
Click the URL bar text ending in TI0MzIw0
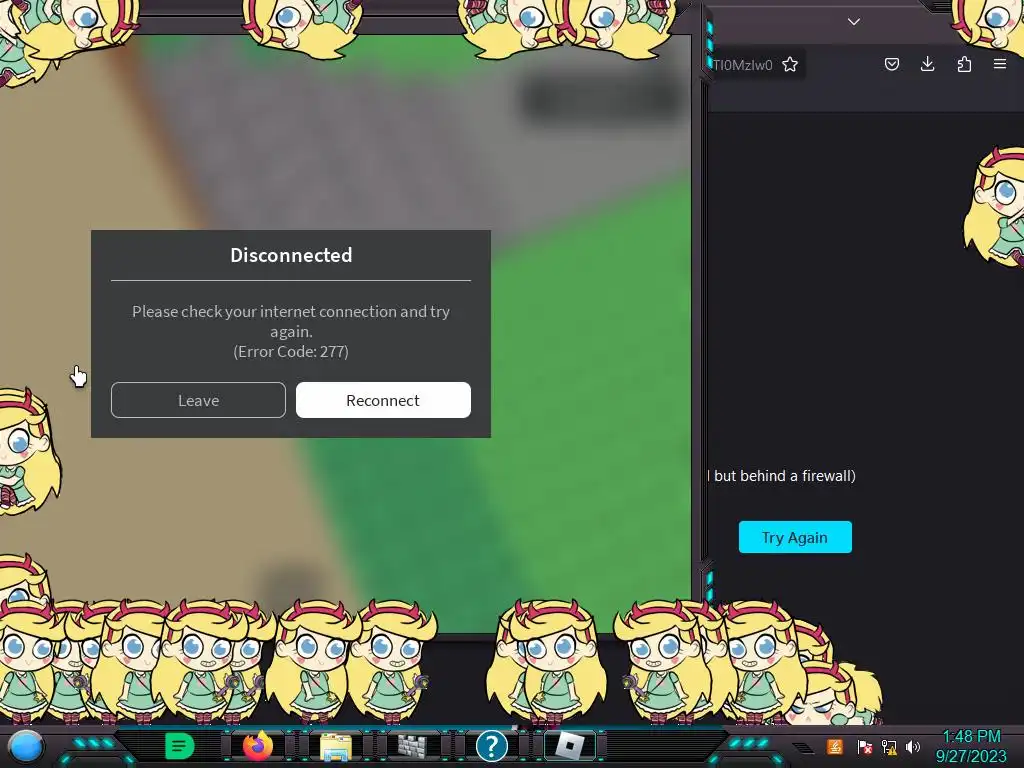click(743, 65)
